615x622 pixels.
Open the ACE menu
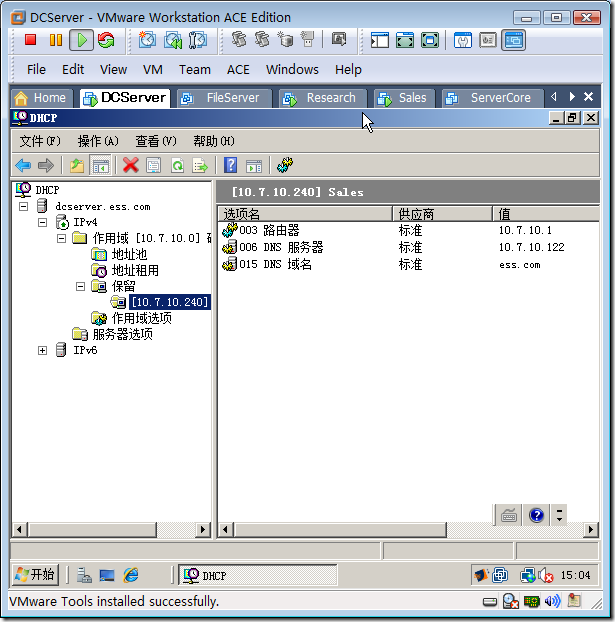pyautogui.click(x=238, y=69)
